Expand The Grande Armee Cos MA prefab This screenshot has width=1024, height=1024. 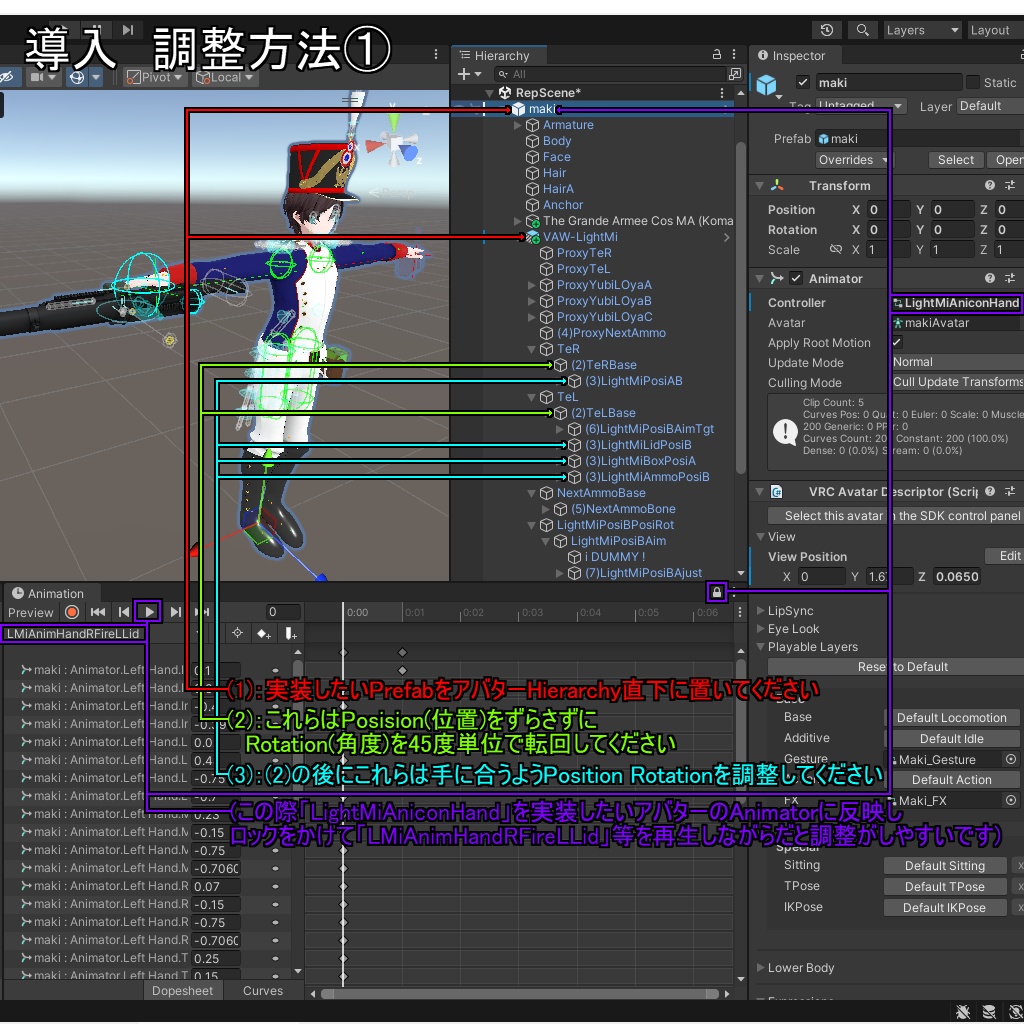(x=518, y=221)
